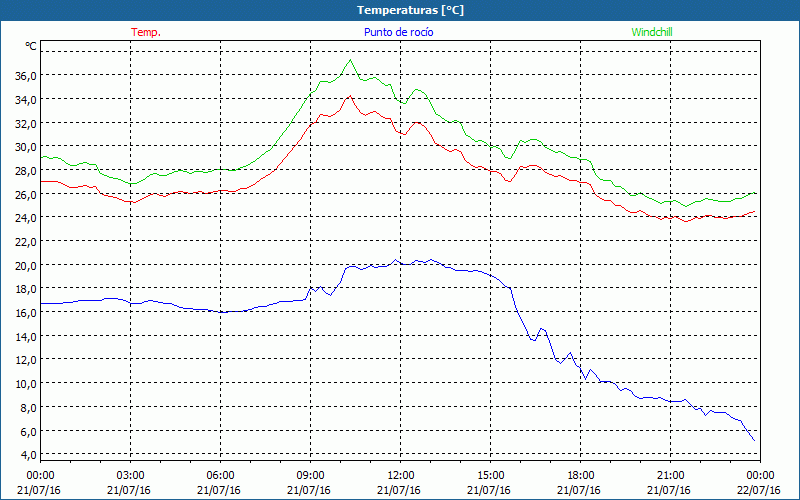Click the Punto de rocío legend label

pyautogui.click(x=398, y=32)
